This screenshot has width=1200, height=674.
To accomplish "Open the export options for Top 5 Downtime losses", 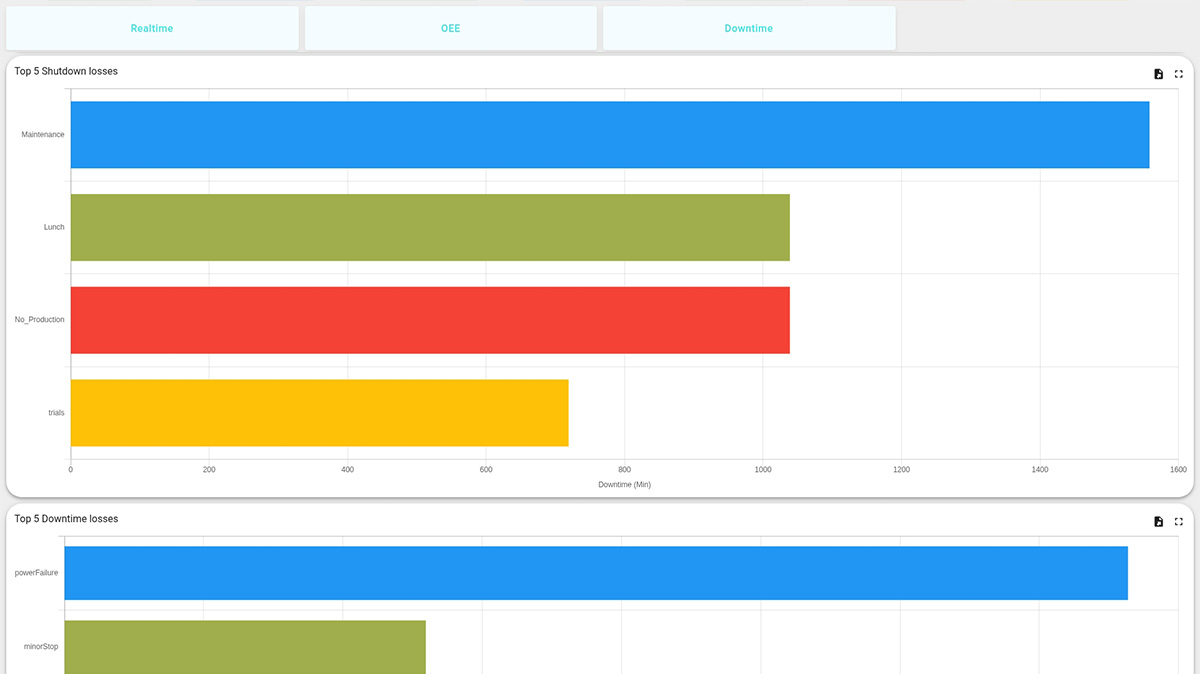I will pos(1158,521).
